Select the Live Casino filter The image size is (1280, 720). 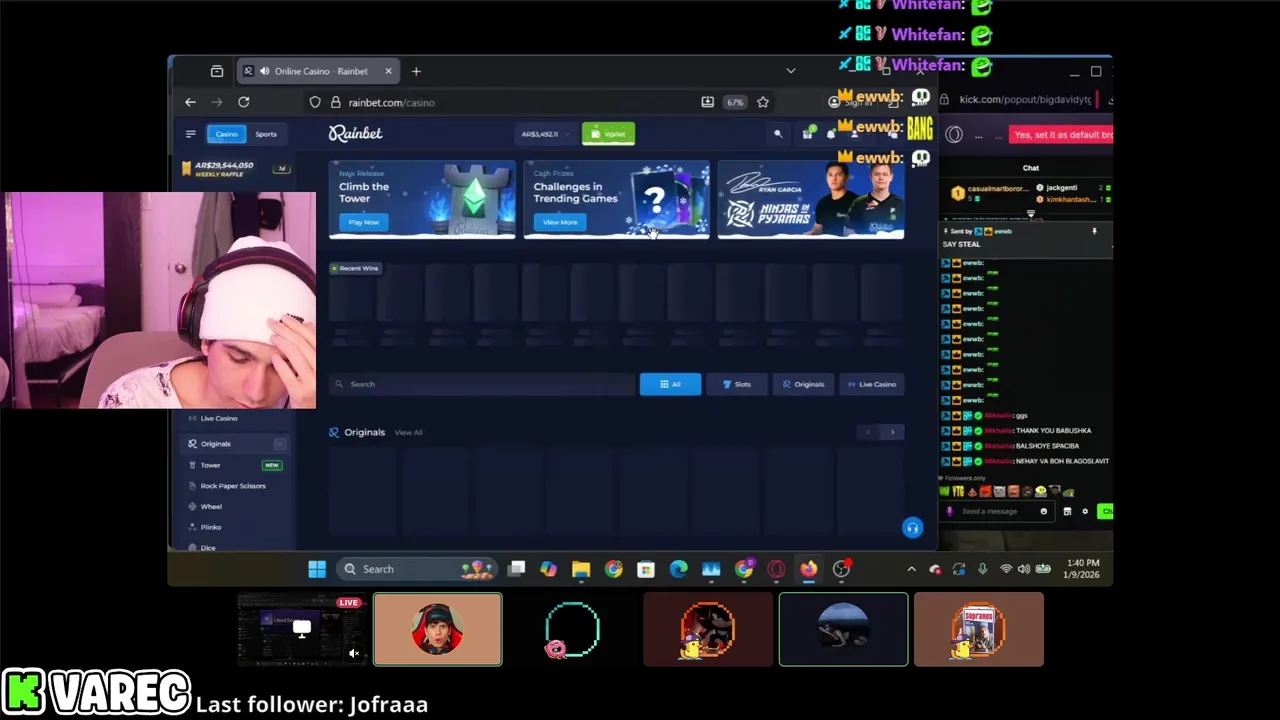pos(872,384)
